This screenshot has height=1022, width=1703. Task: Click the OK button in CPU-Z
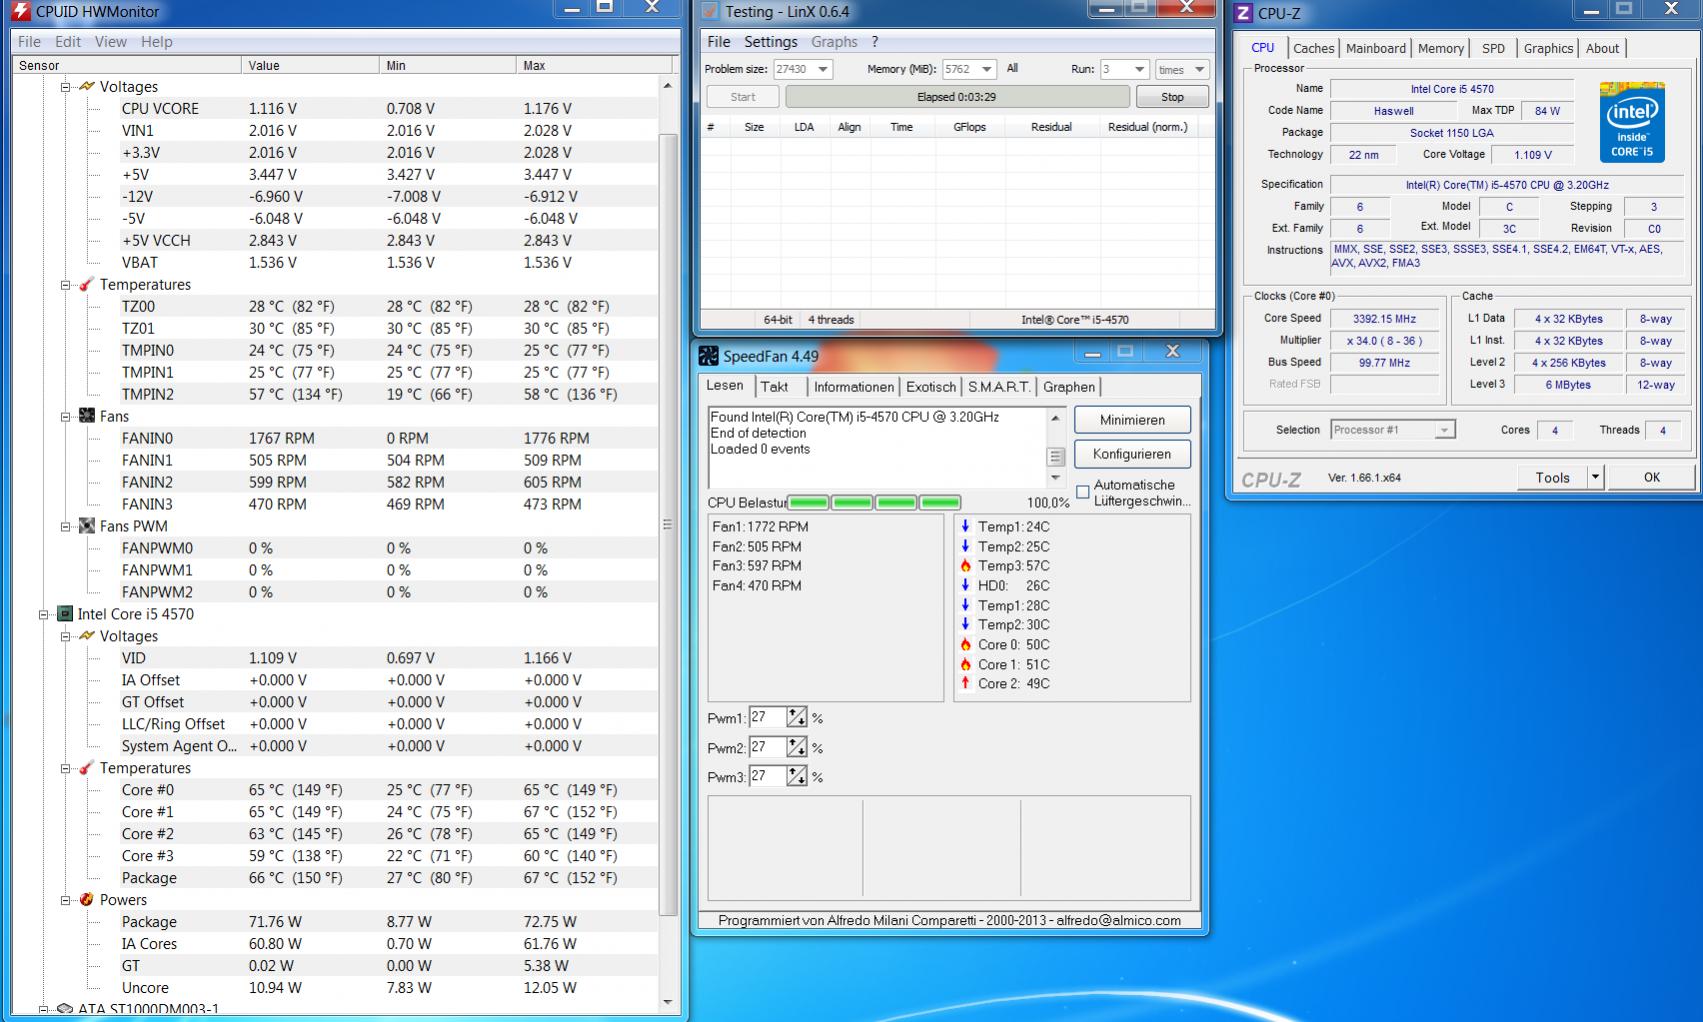click(1651, 477)
